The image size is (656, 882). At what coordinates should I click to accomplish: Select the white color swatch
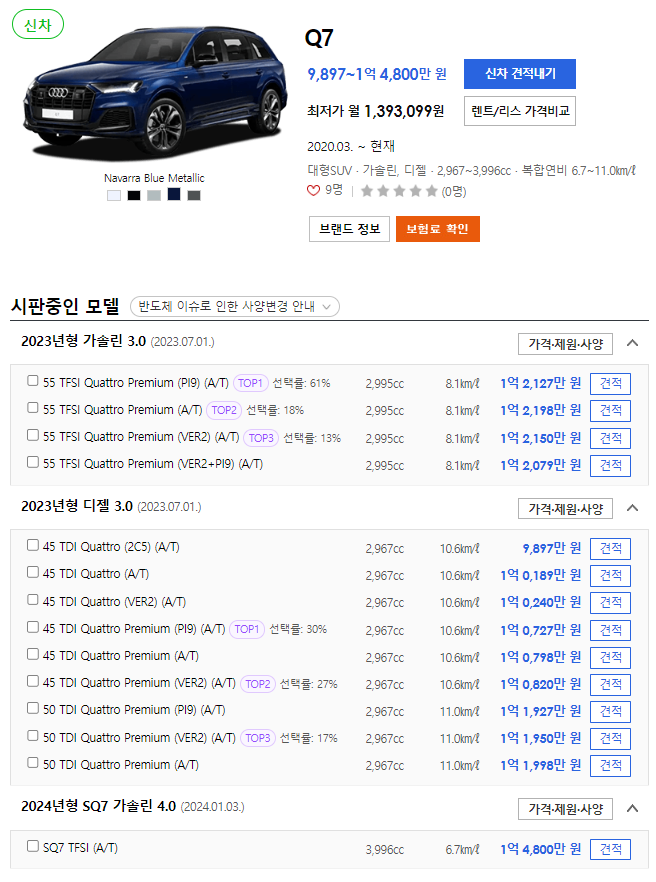[114, 195]
